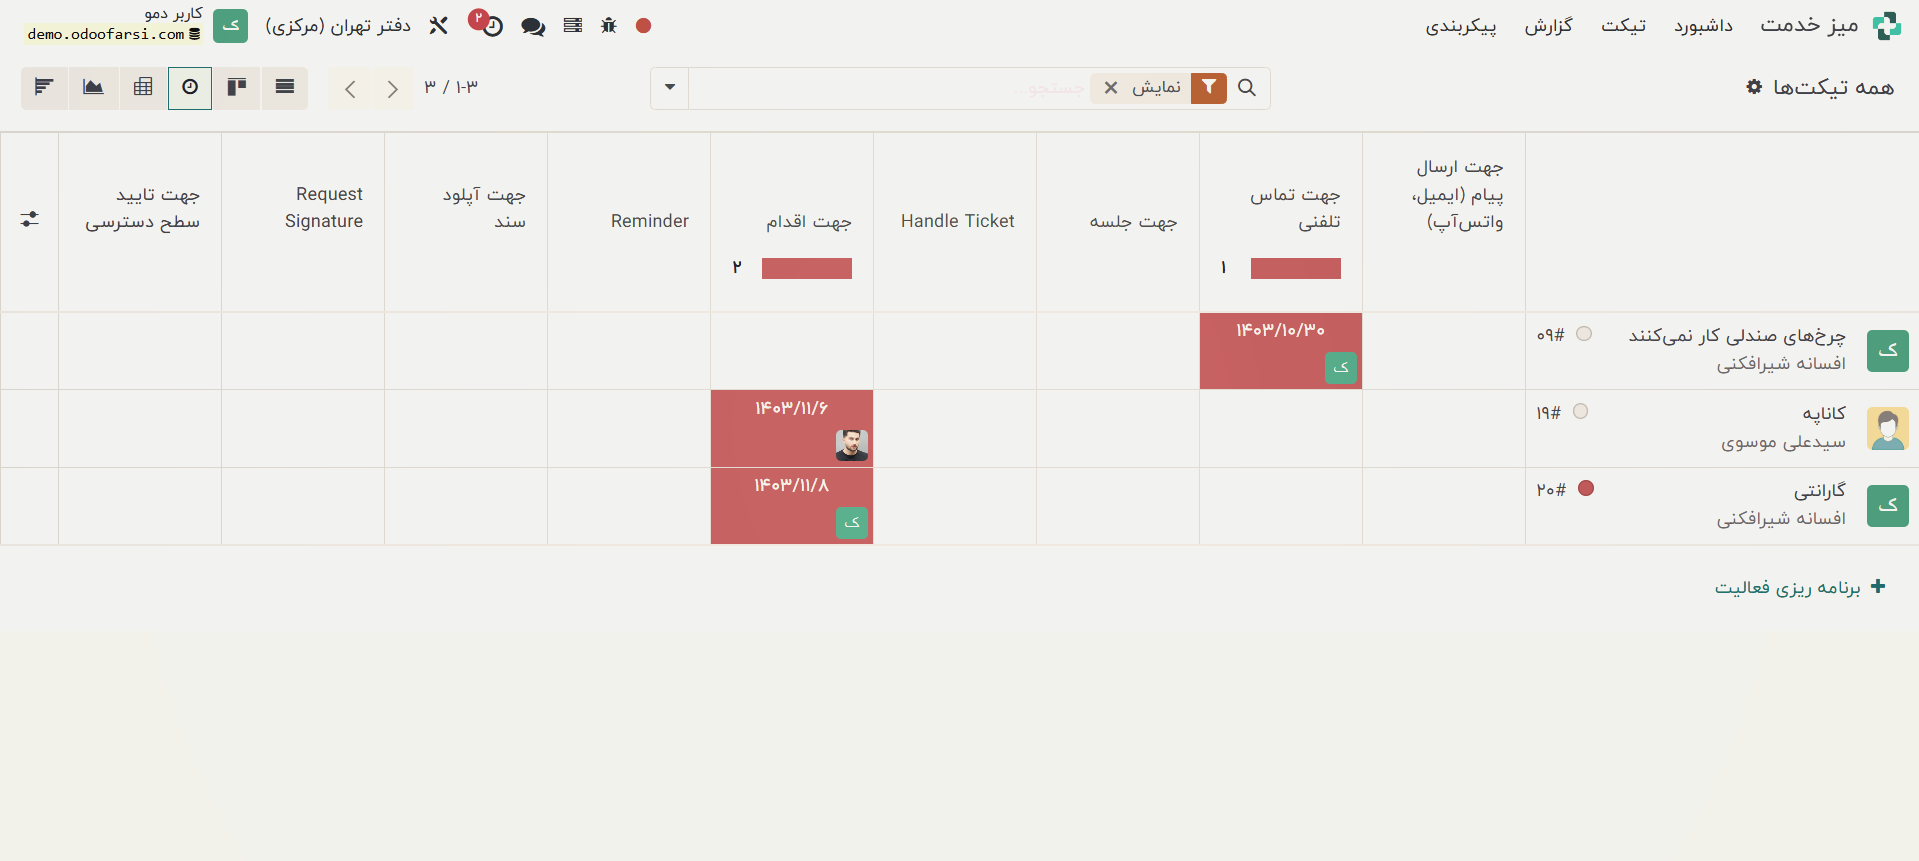Select the activity (clock) view icon

190,88
